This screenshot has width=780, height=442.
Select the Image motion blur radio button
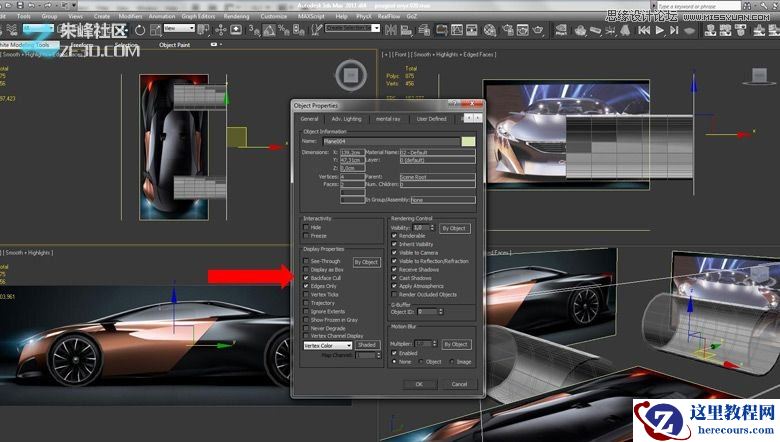(x=452, y=362)
